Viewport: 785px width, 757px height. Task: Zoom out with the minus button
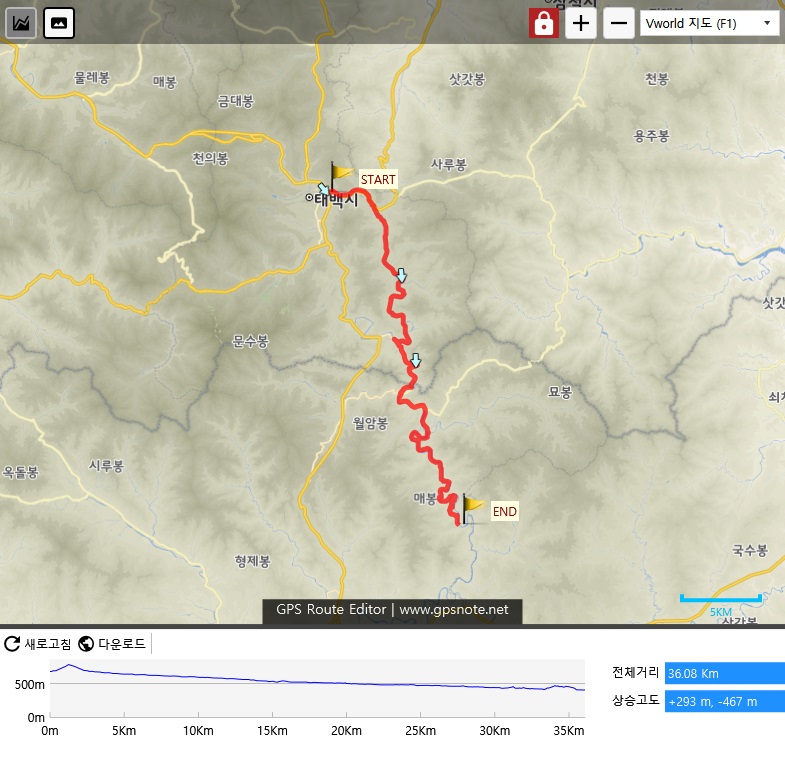619,23
